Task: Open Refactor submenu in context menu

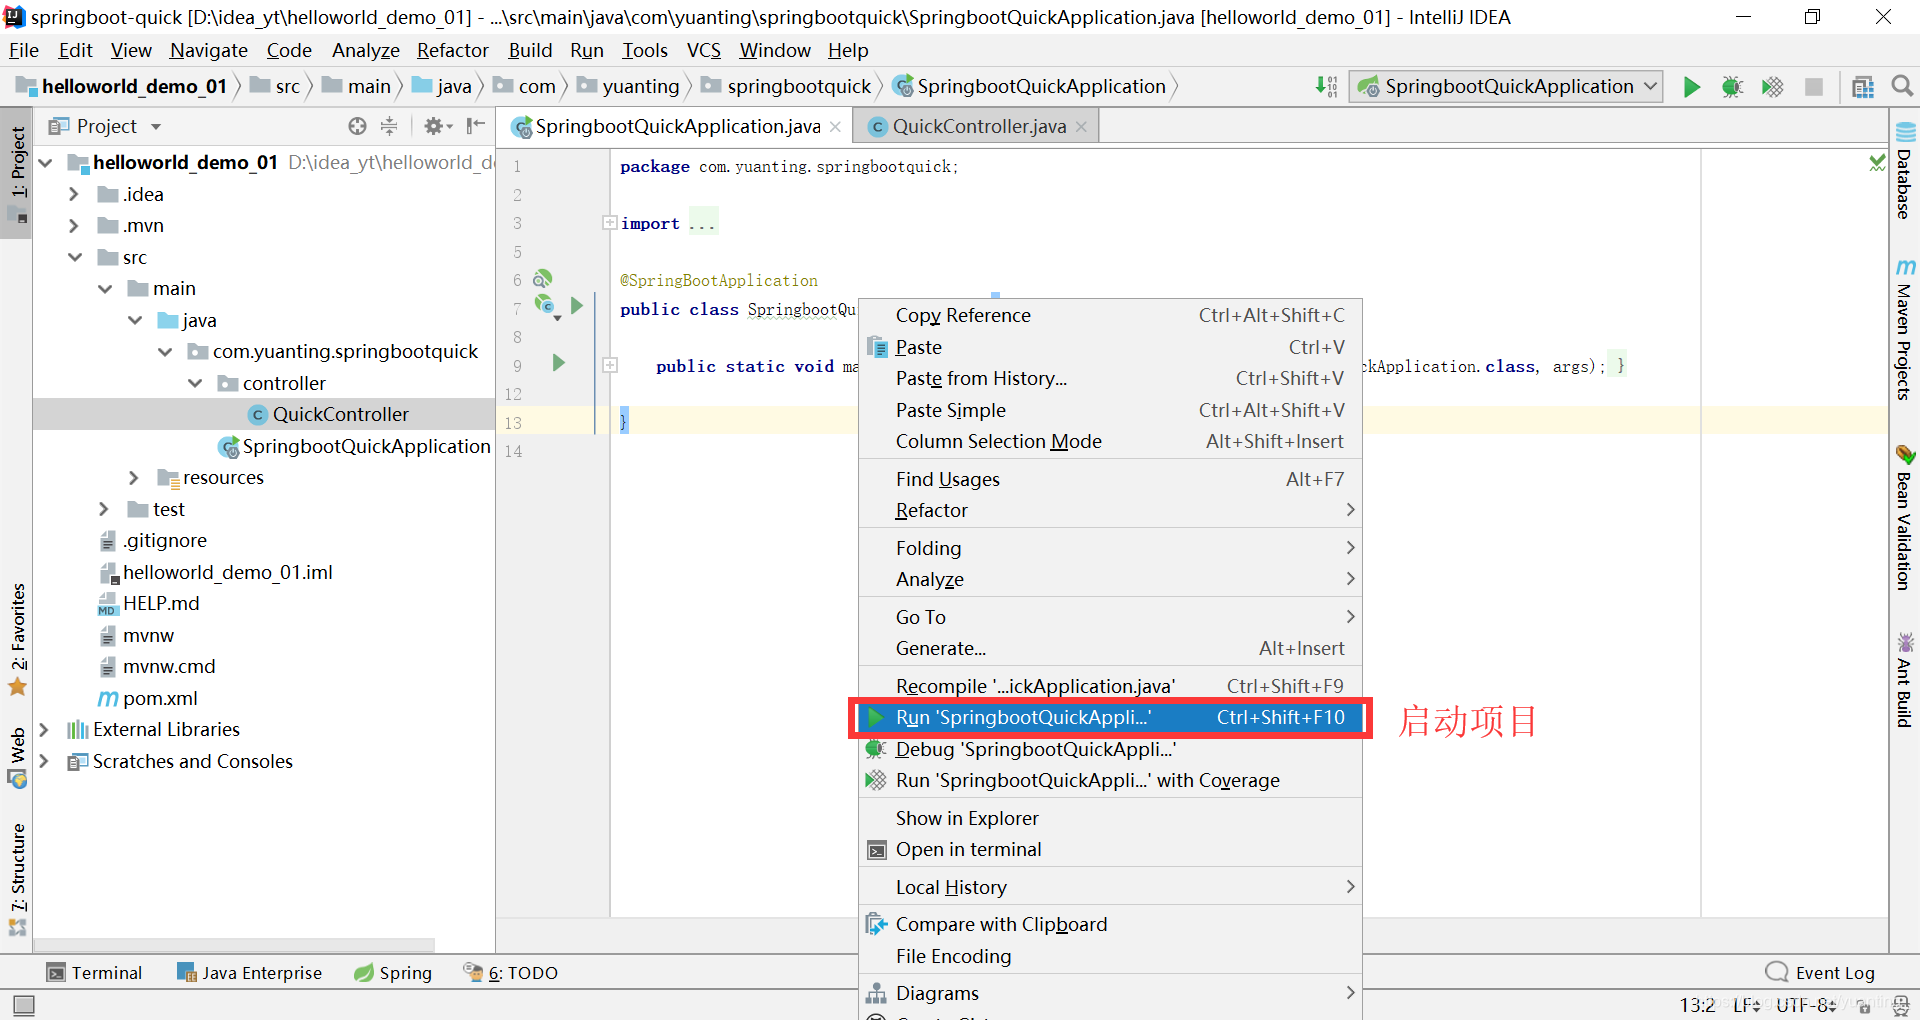Action: coord(1110,510)
